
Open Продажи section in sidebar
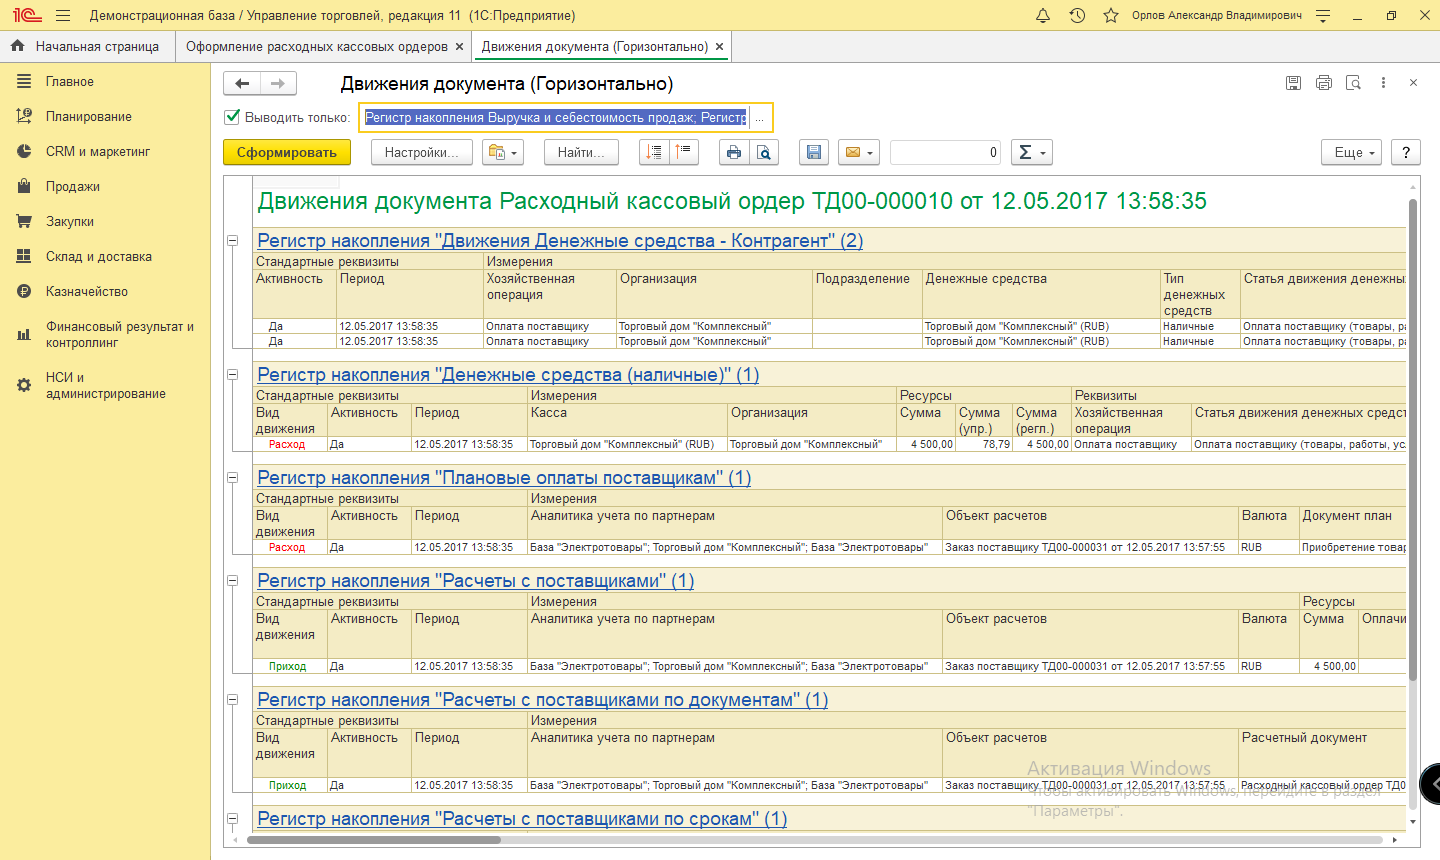[x=73, y=187]
